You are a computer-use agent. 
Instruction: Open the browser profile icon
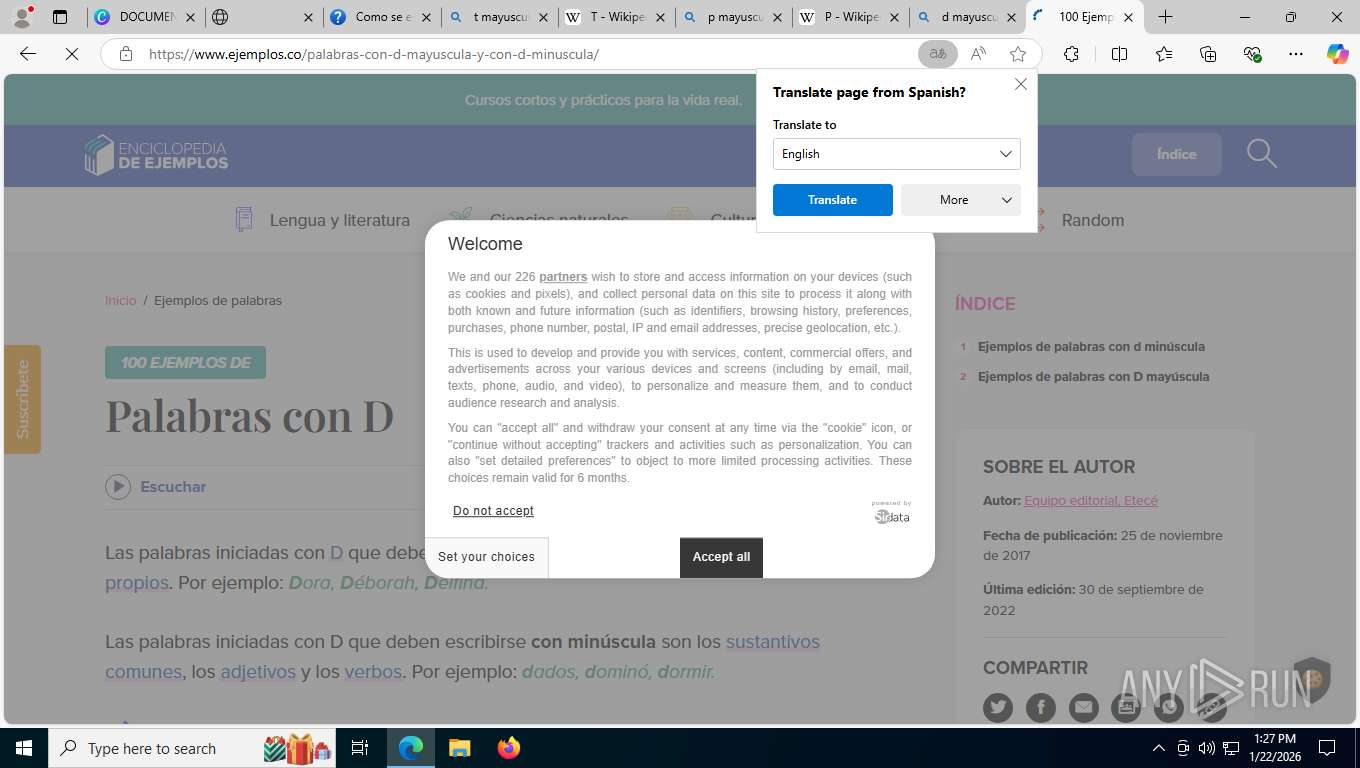tap(22, 17)
